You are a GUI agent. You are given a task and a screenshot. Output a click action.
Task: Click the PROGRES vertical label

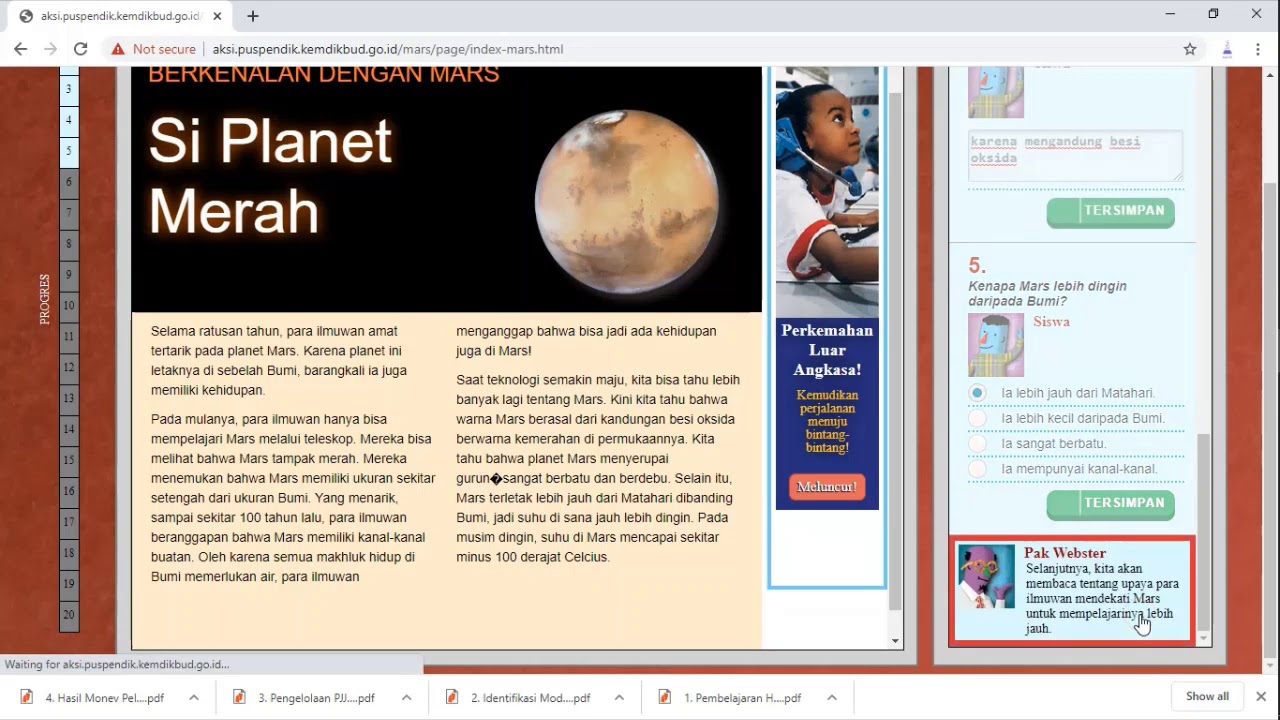coord(45,298)
